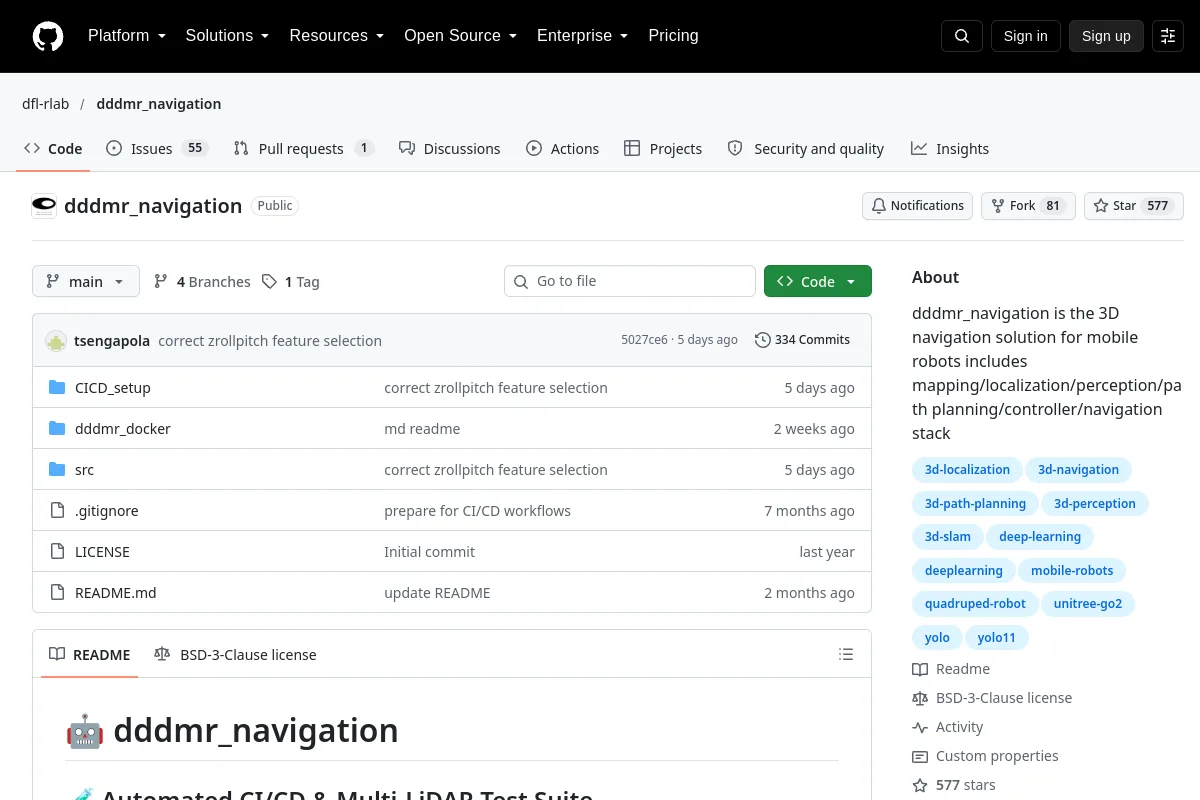The image size is (1200, 800).
Task: Click the Go to file input
Action: pyautogui.click(x=630, y=282)
